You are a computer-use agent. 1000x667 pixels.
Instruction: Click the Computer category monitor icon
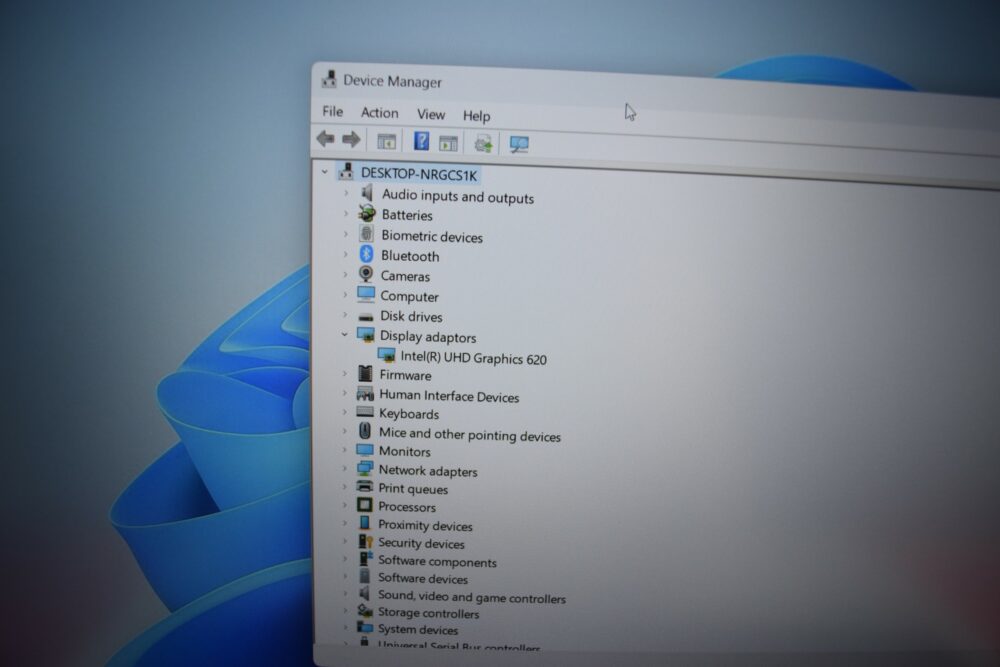(x=366, y=294)
